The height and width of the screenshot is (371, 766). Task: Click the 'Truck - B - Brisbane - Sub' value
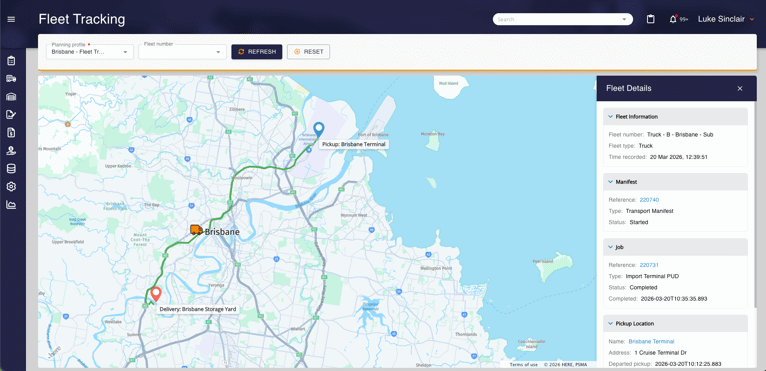[x=680, y=134]
